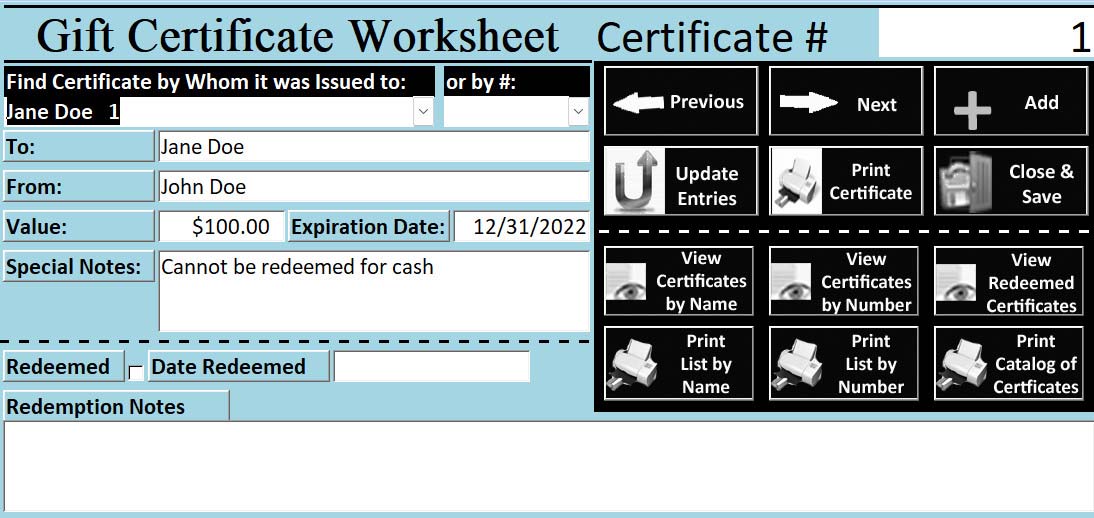The height and width of the screenshot is (518, 1094).
Task: Click the Next record arrow icon
Action: 808,102
